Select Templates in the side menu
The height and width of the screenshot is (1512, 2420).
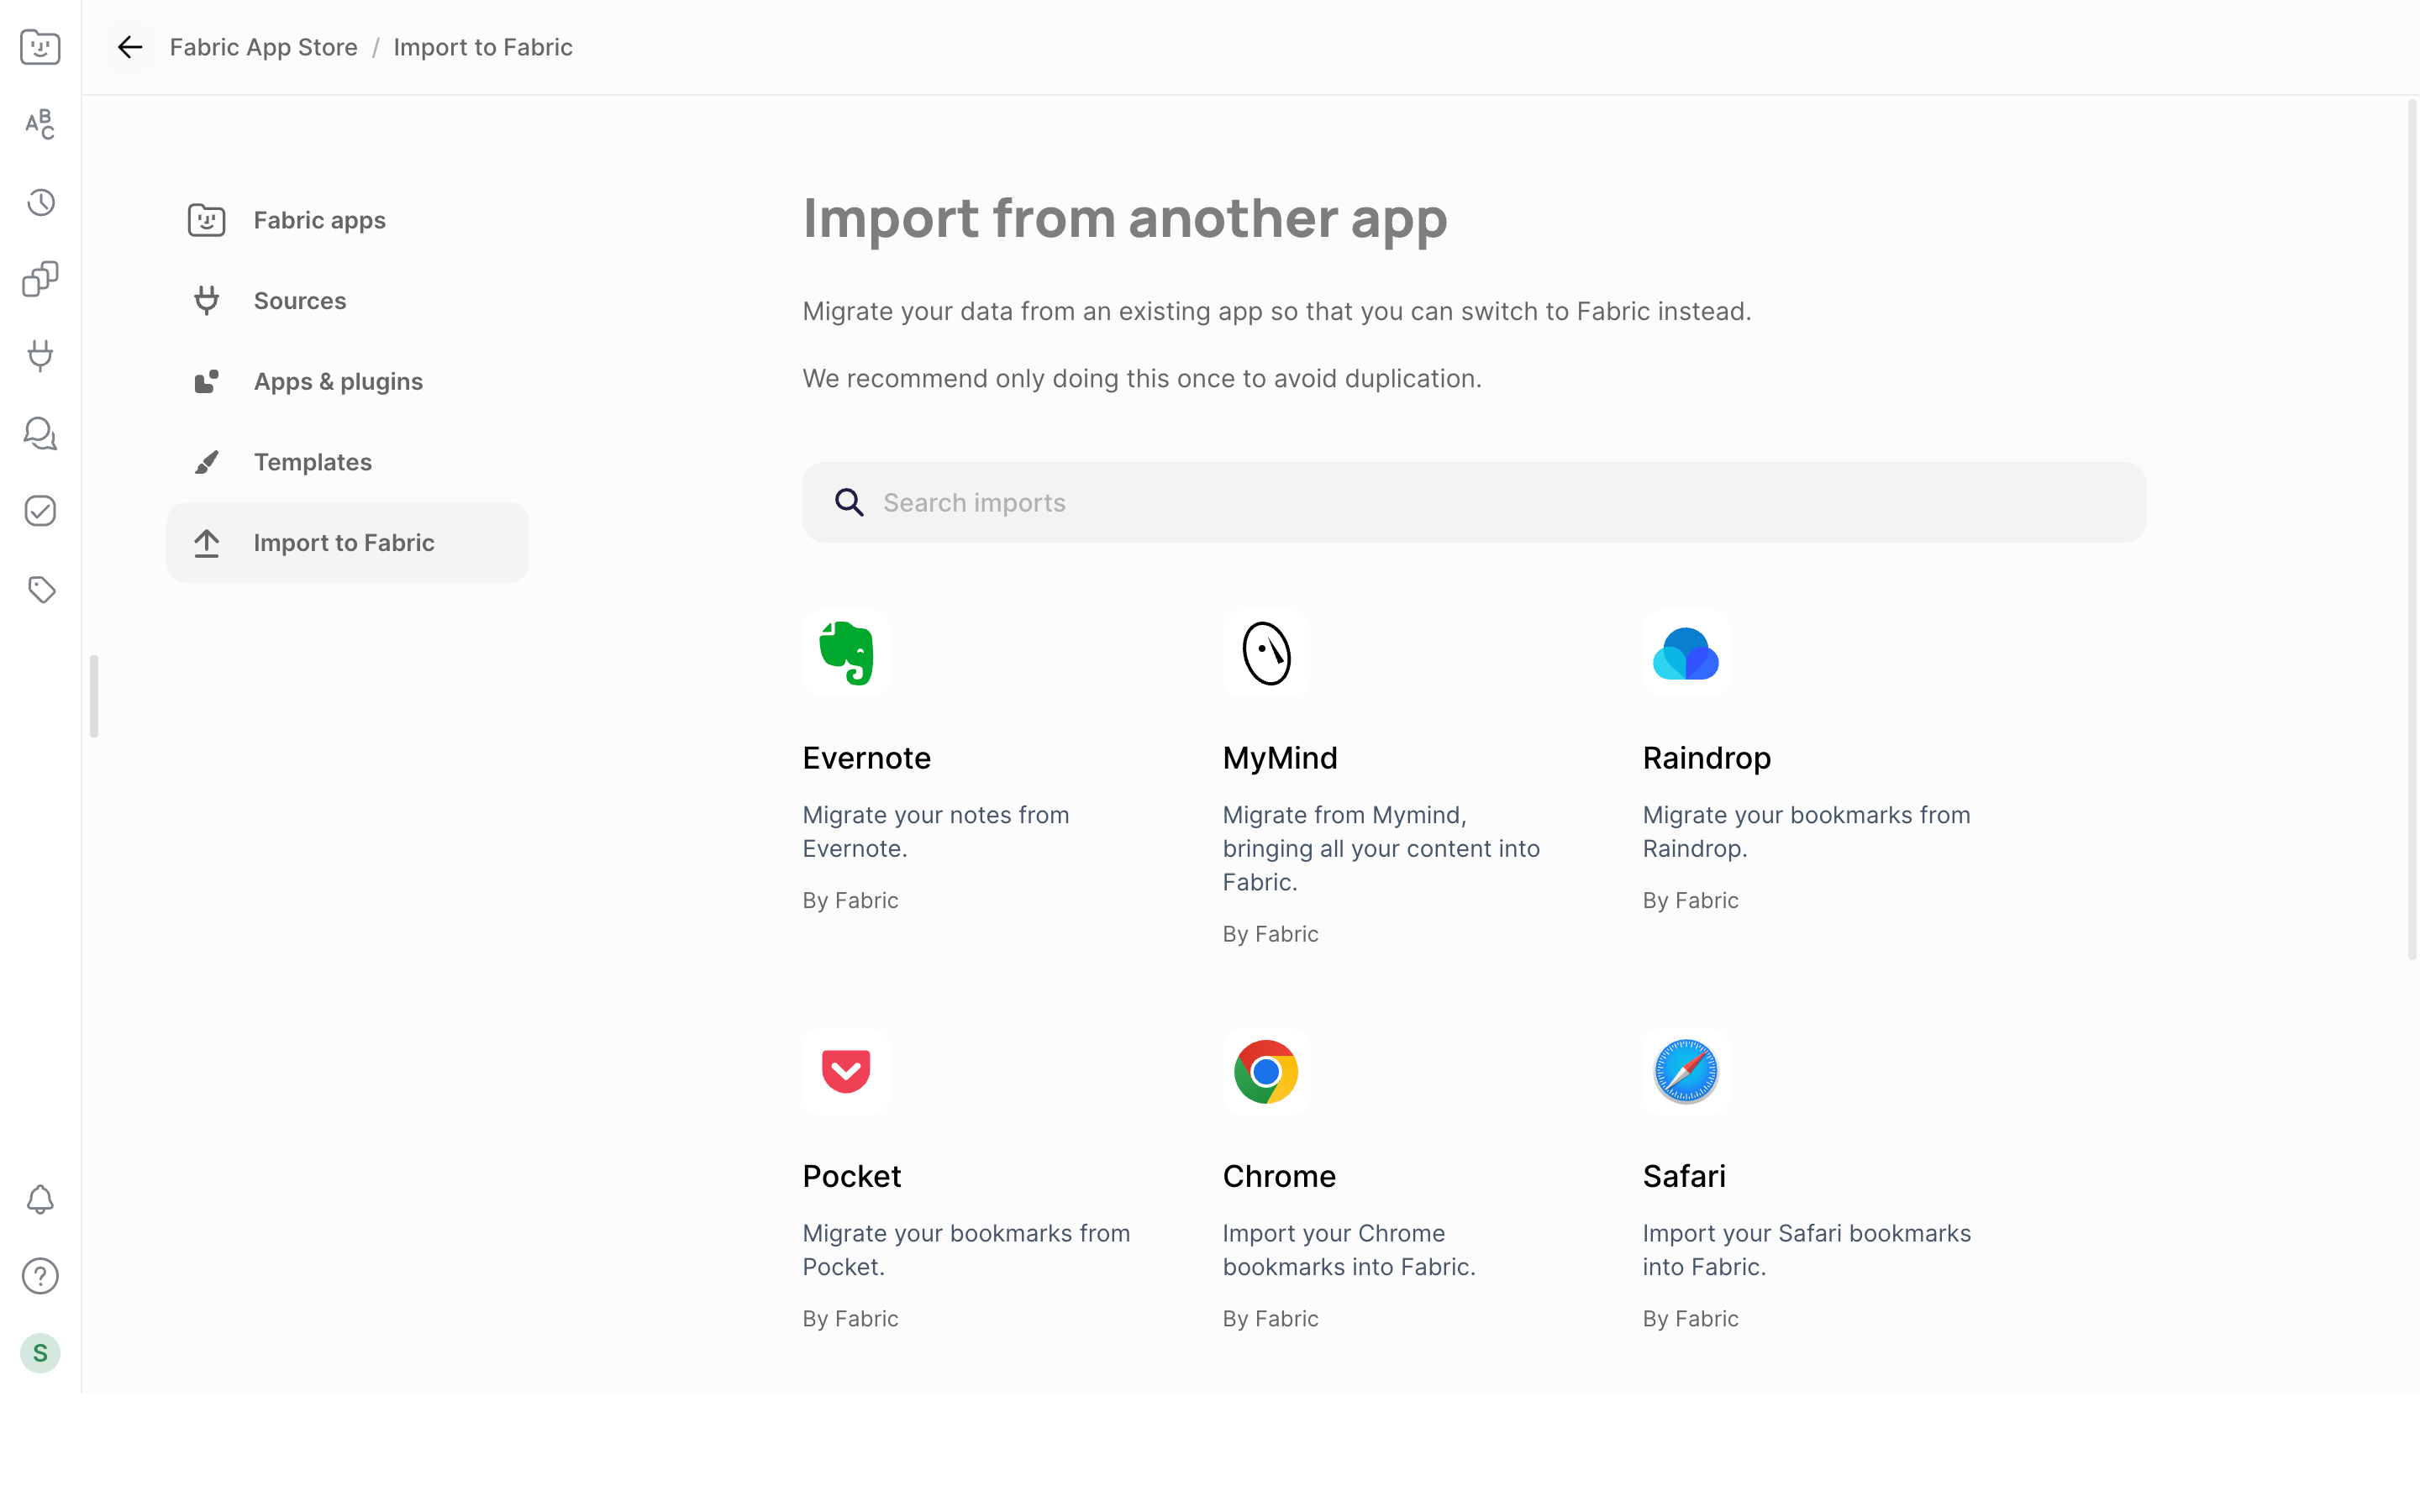348,462
